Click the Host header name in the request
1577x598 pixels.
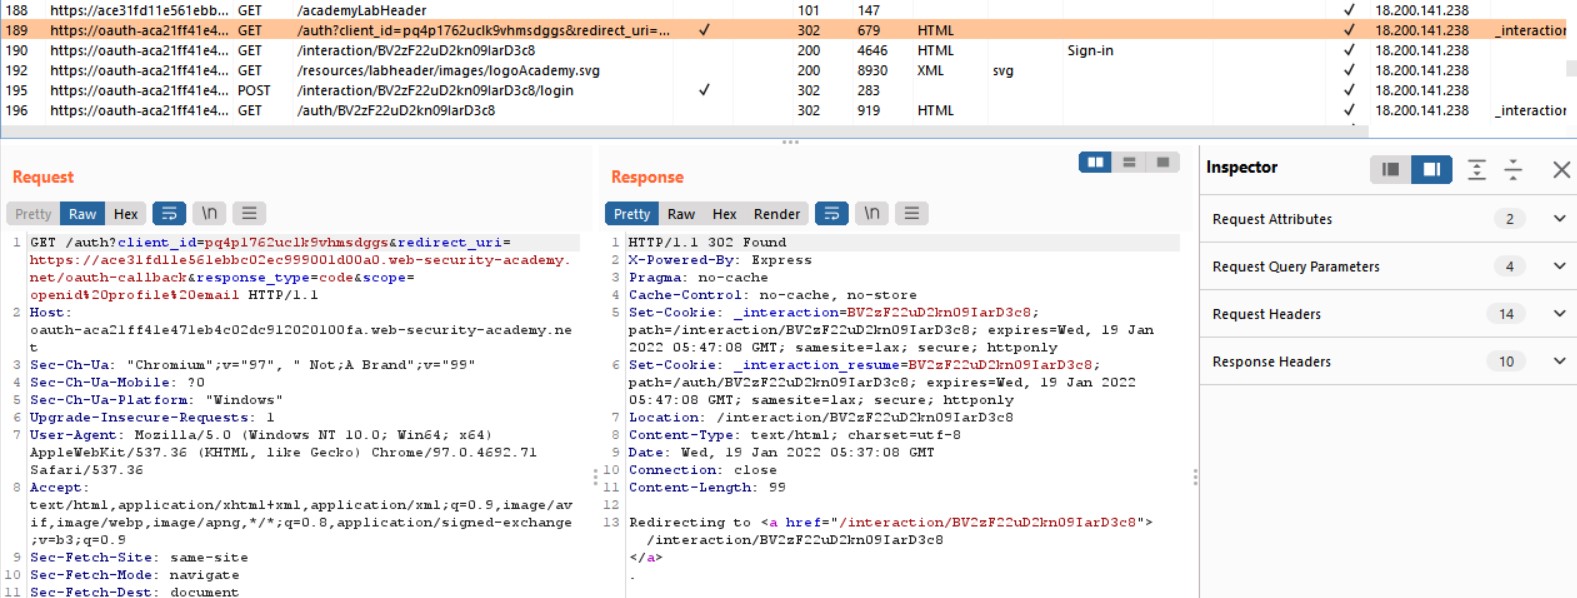50,312
